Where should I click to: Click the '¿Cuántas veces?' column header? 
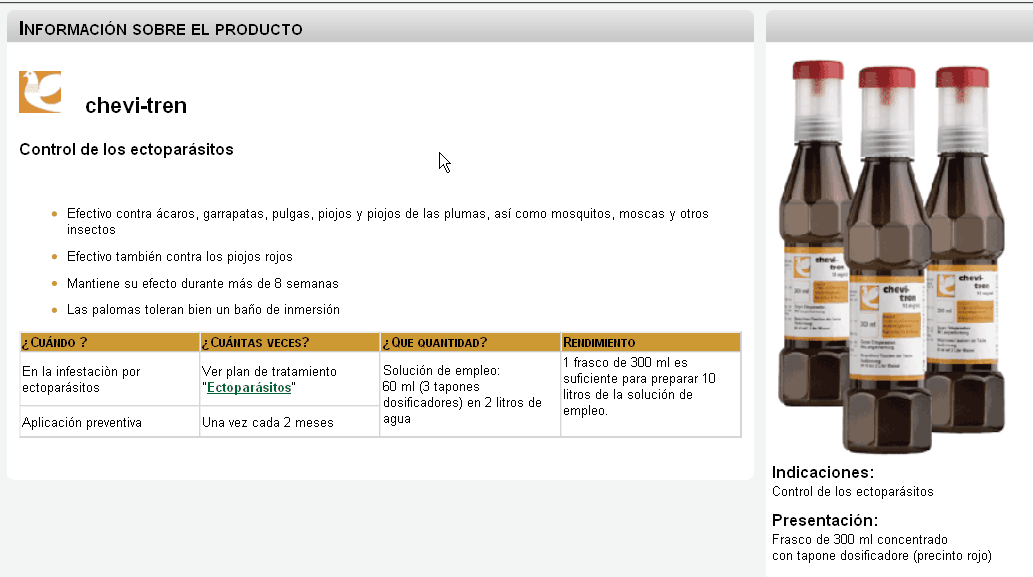[290, 343]
